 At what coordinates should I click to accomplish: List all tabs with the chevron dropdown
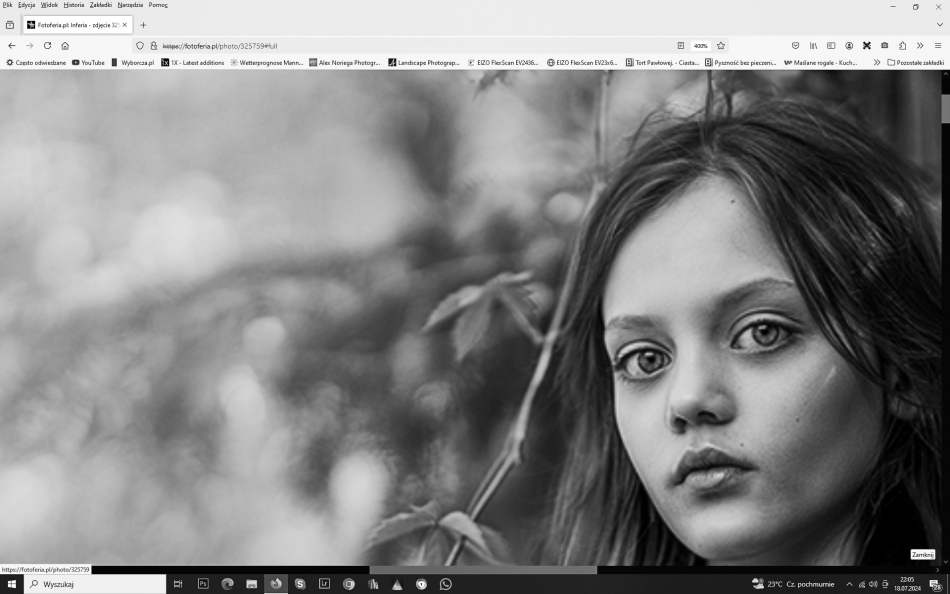[940, 25]
